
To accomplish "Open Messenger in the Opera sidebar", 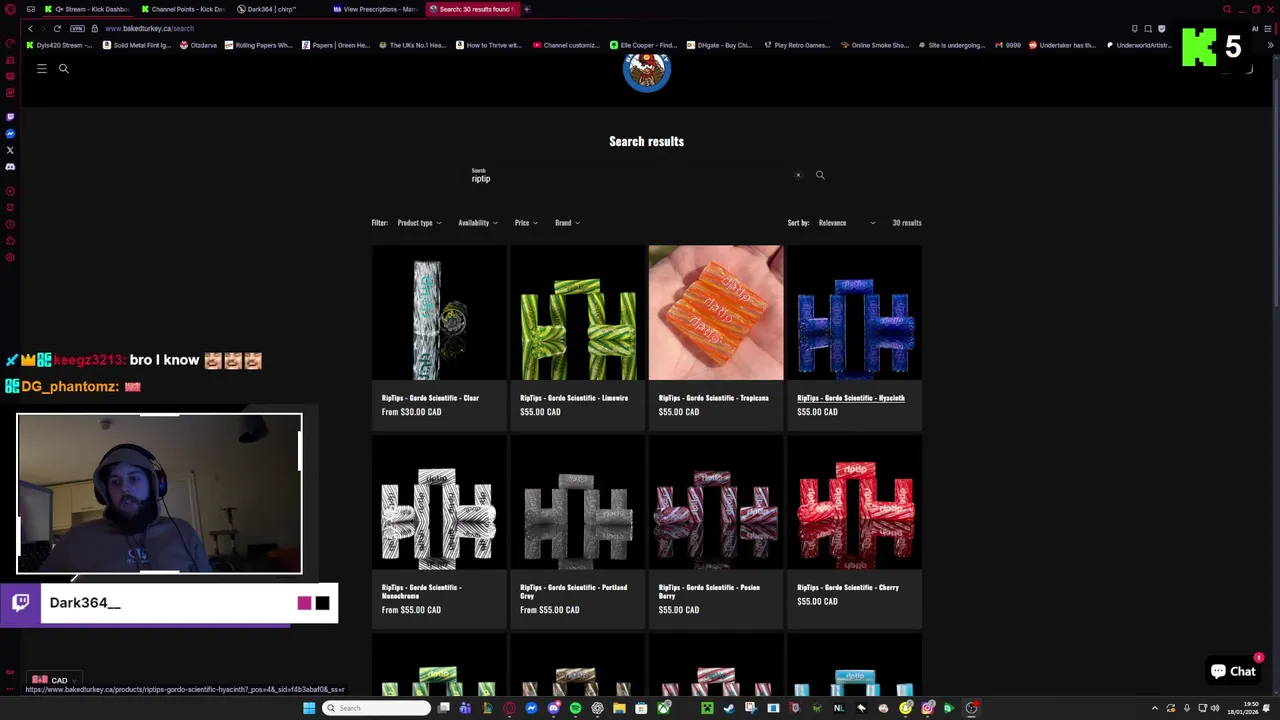I will pos(10,133).
